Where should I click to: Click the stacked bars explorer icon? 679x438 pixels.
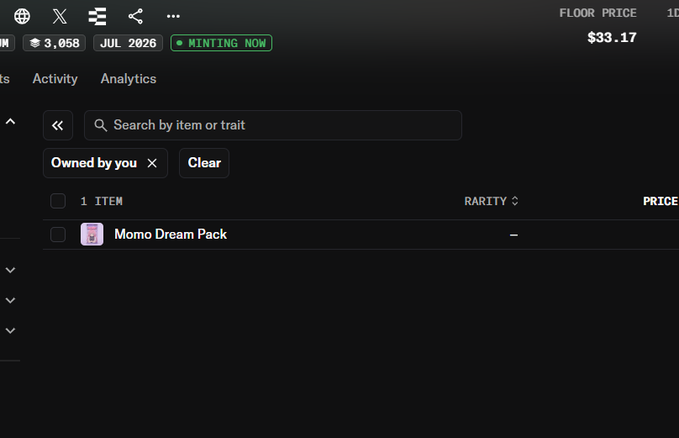97,16
